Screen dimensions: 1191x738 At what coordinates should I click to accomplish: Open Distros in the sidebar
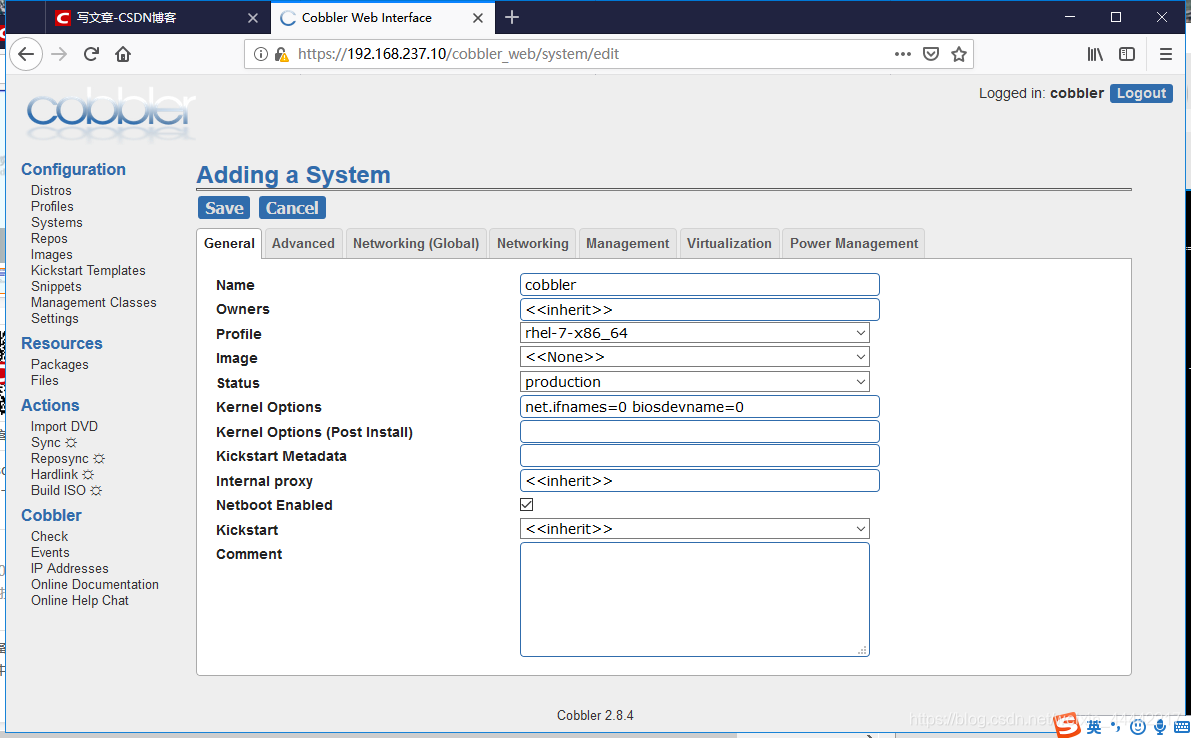[51, 191]
